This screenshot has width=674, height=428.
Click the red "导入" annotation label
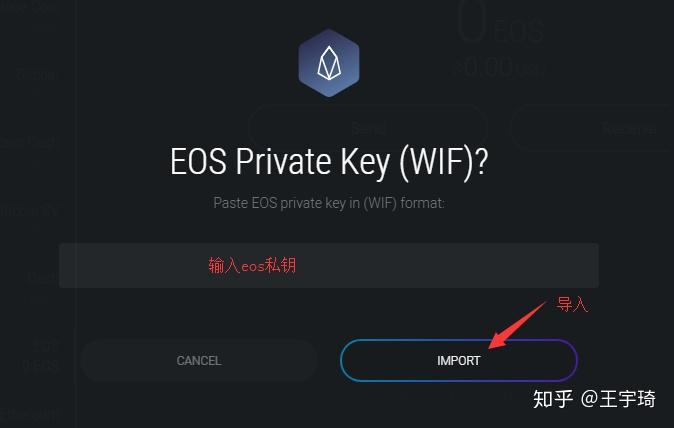572,304
